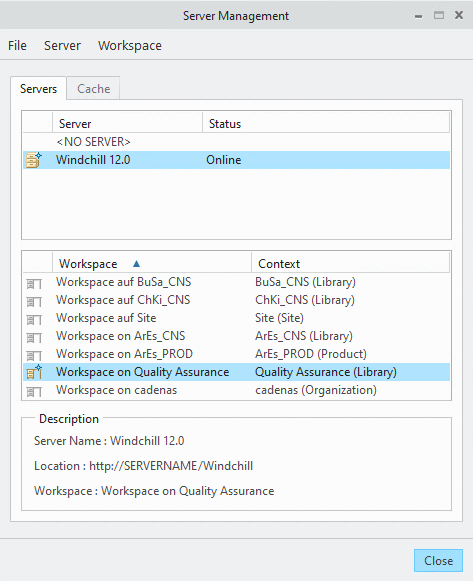Screen dimensions: 473x581
Task: Switch to the Cache tab
Action: [93, 89]
